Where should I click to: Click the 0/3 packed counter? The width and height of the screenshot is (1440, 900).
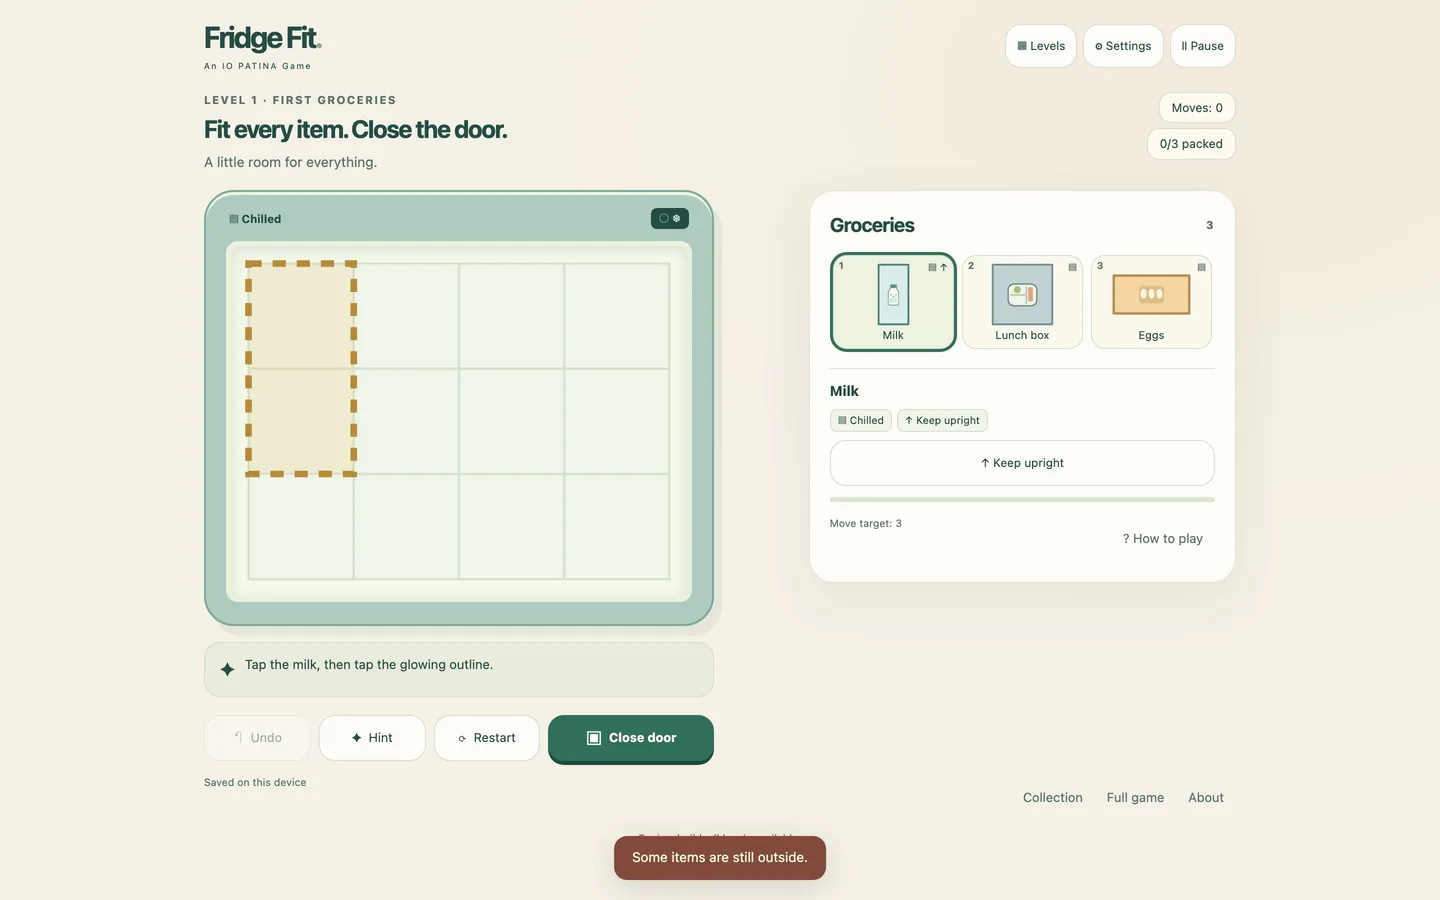[x=1191, y=144]
